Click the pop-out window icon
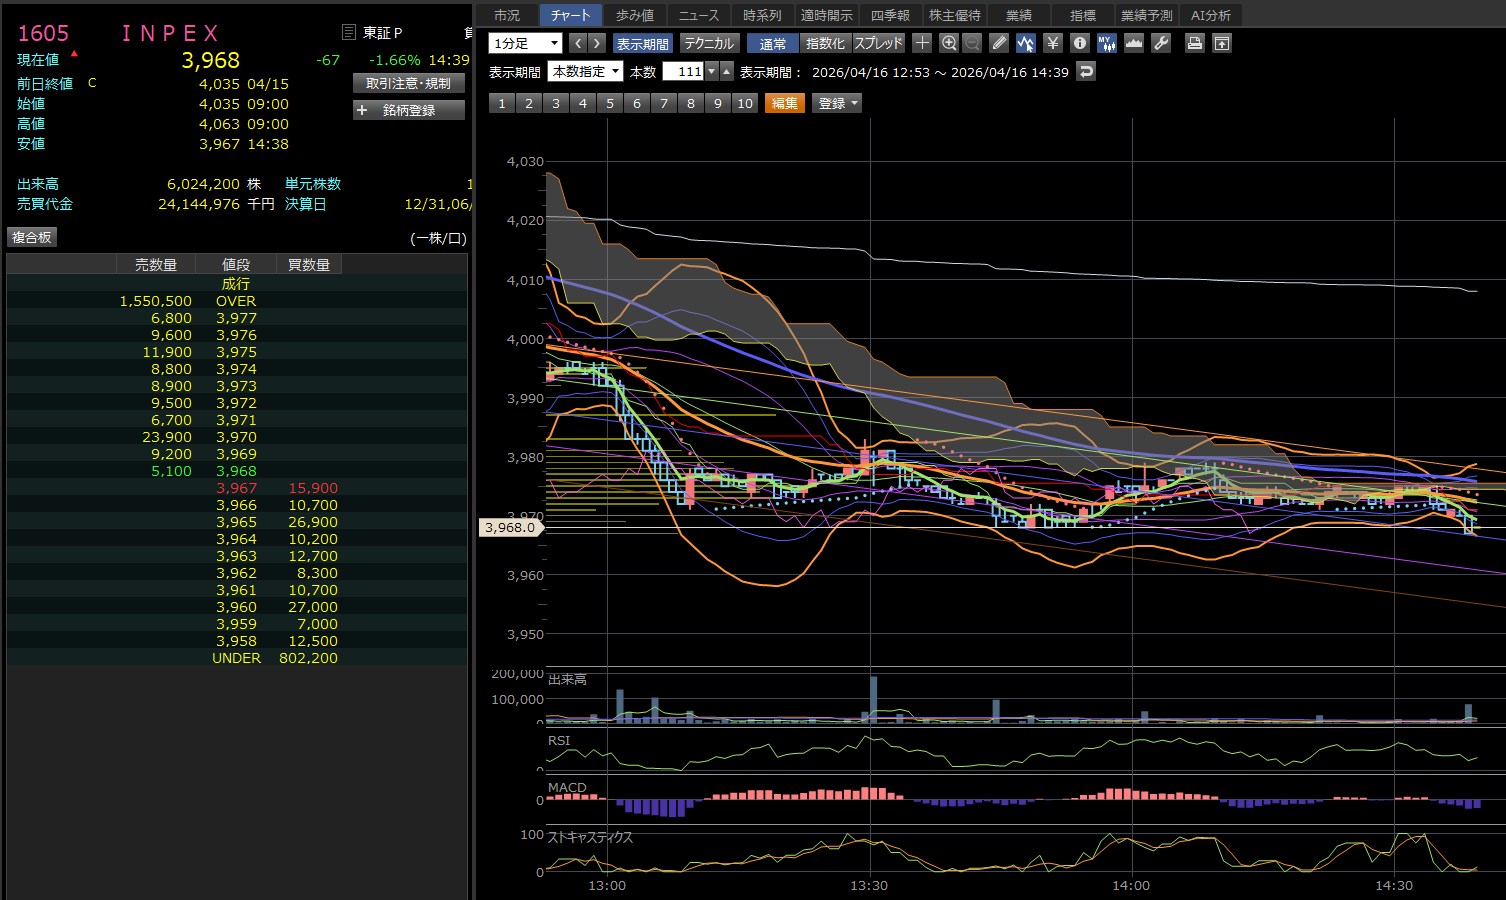The height and width of the screenshot is (900, 1506). (1222, 43)
